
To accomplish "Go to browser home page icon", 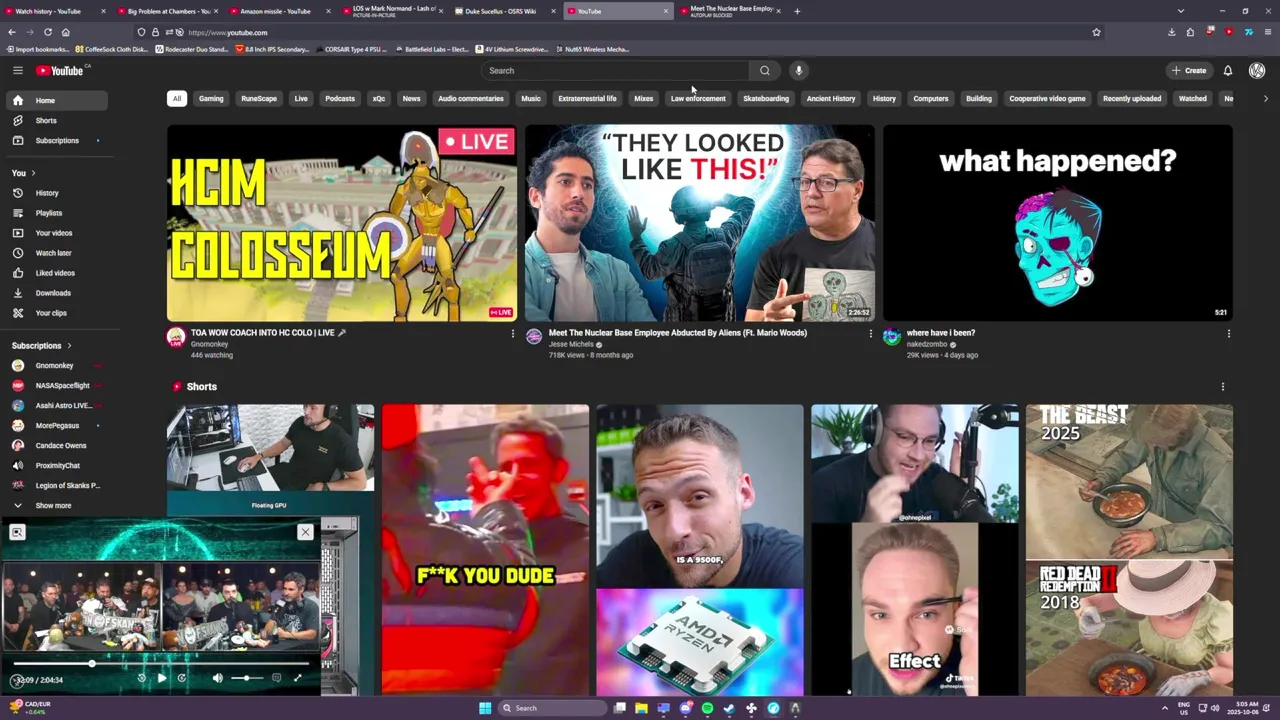I will click(x=66, y=32).
